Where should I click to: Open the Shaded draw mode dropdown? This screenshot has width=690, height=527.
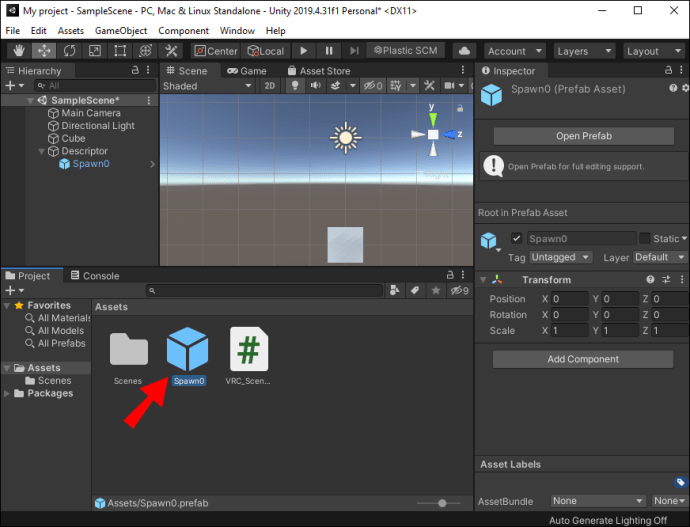[x=207, y=86]
